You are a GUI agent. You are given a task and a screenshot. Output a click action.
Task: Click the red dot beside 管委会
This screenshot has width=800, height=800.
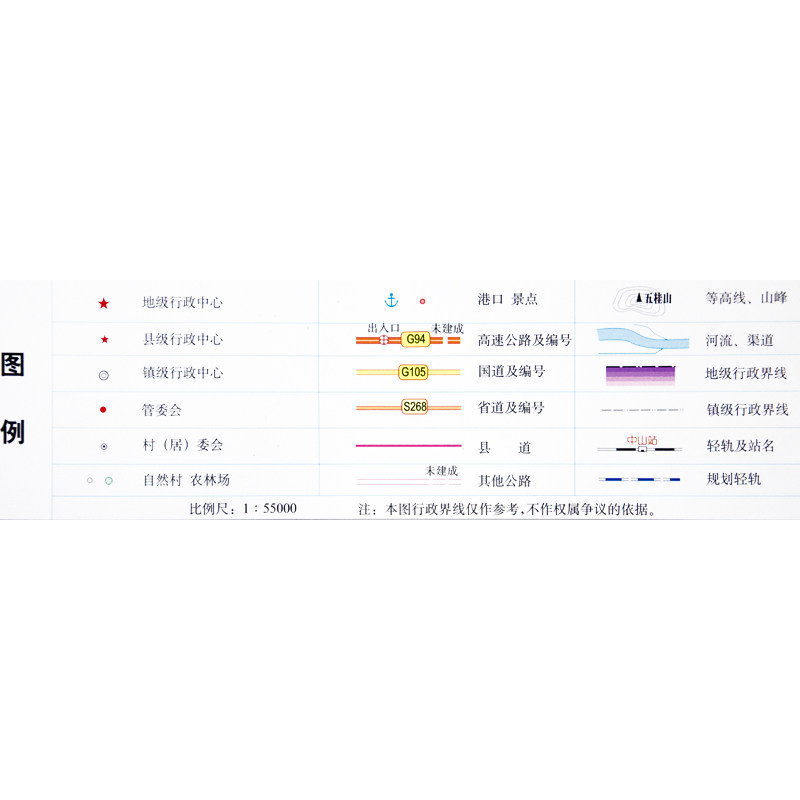tap(103, 410)
